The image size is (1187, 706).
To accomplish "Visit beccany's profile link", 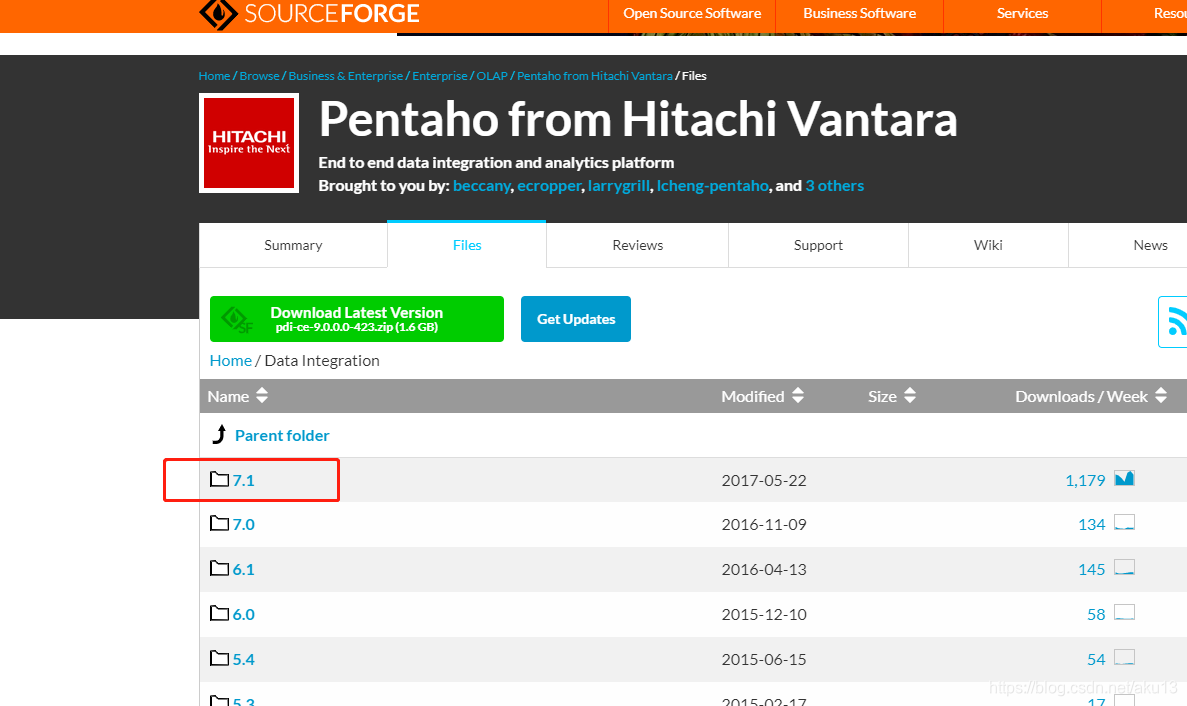I will pos(481,185).
